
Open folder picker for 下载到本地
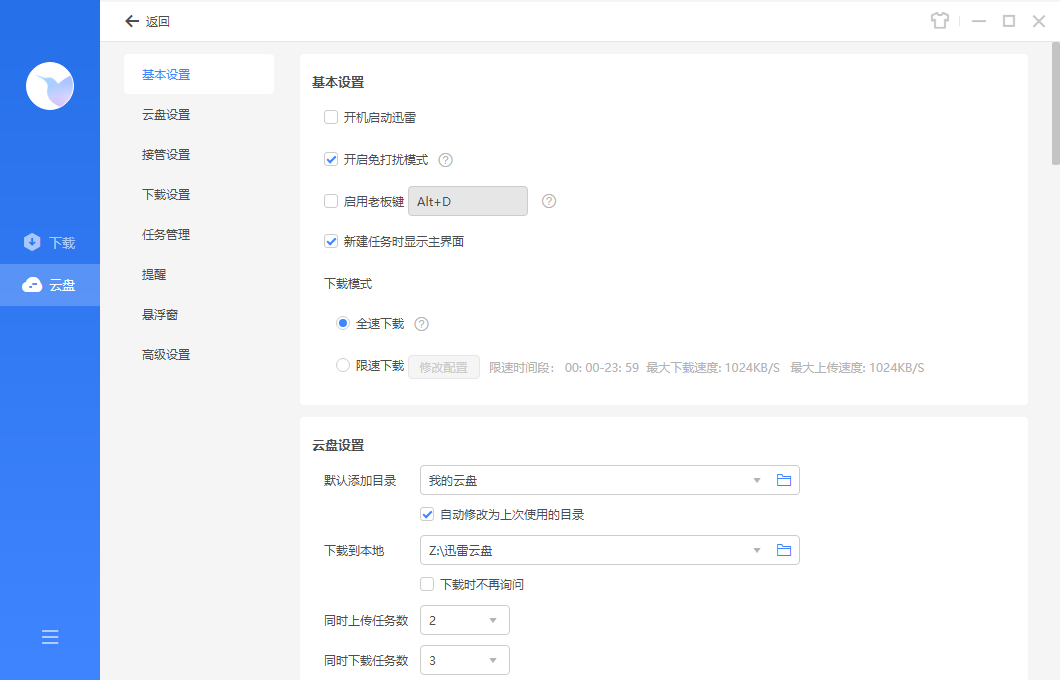784,550
